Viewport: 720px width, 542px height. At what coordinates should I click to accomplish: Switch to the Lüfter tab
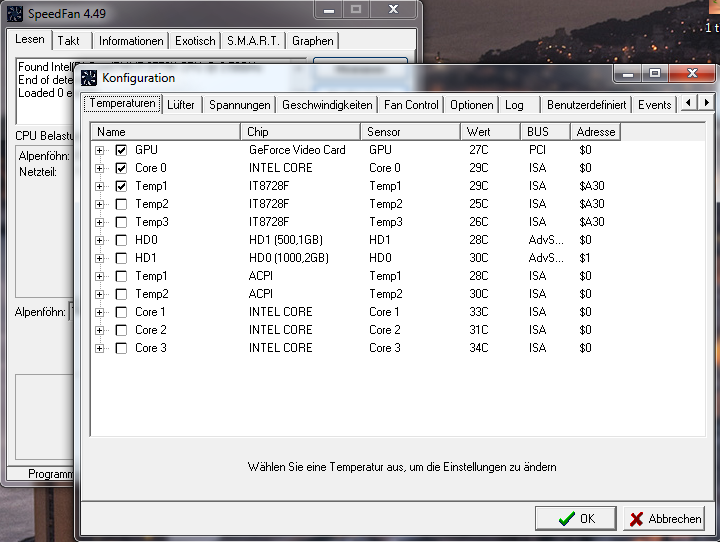pos(181,105)
